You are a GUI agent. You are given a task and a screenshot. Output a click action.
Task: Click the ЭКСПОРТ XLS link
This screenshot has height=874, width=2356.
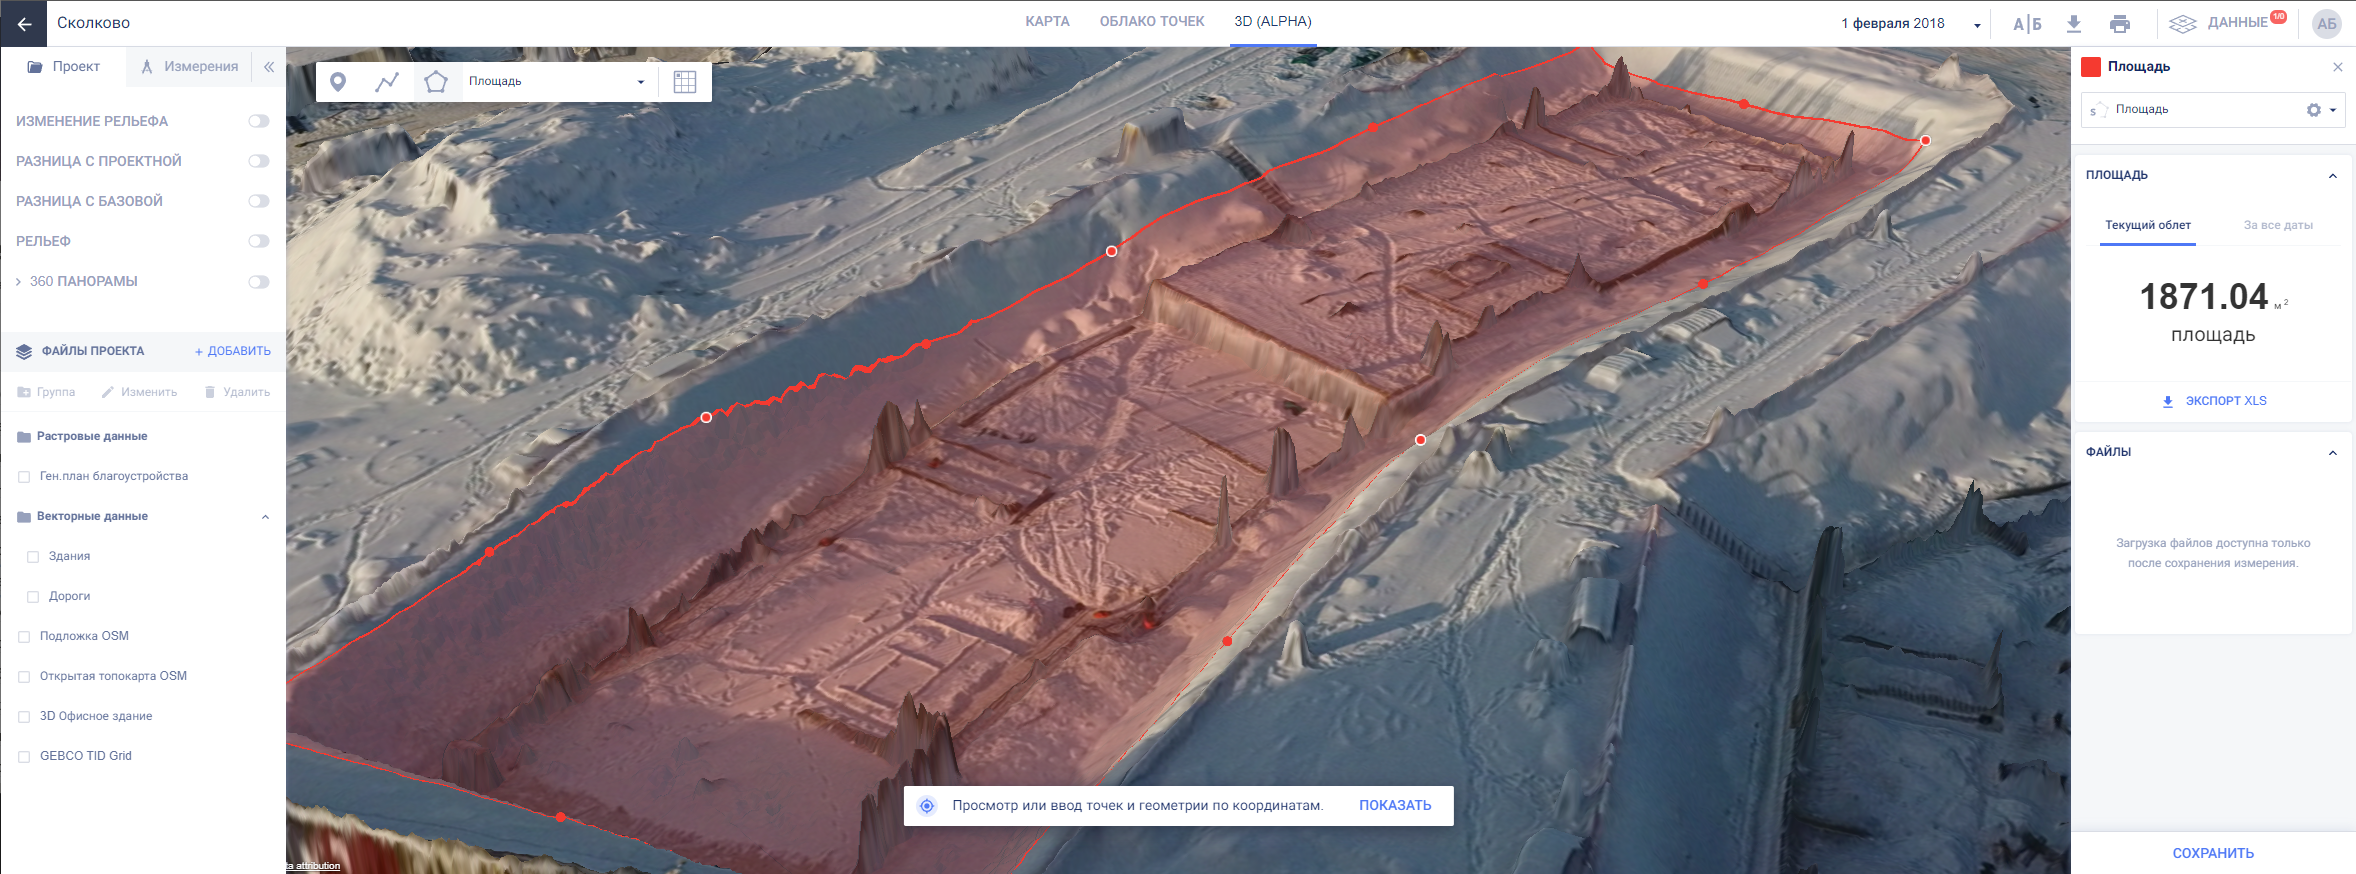2214,401
